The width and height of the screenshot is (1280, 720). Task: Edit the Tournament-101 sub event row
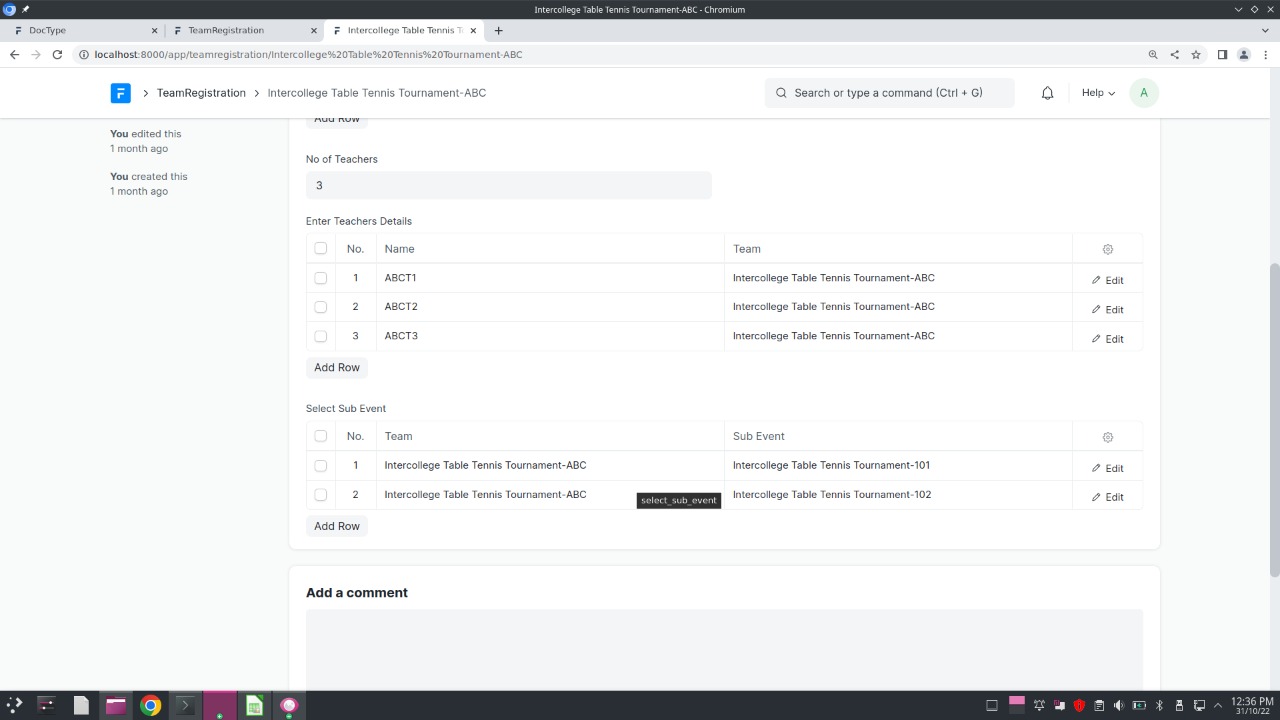click(1107, 468)
